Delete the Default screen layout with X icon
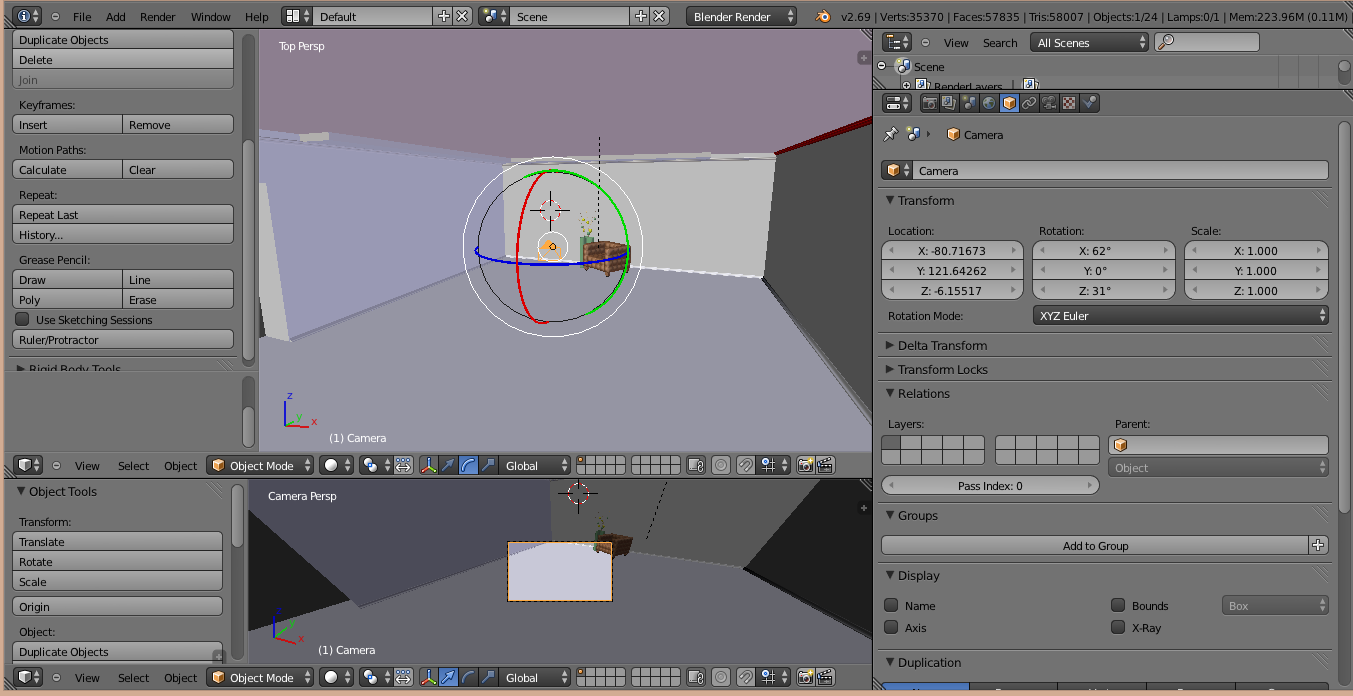 462,16
